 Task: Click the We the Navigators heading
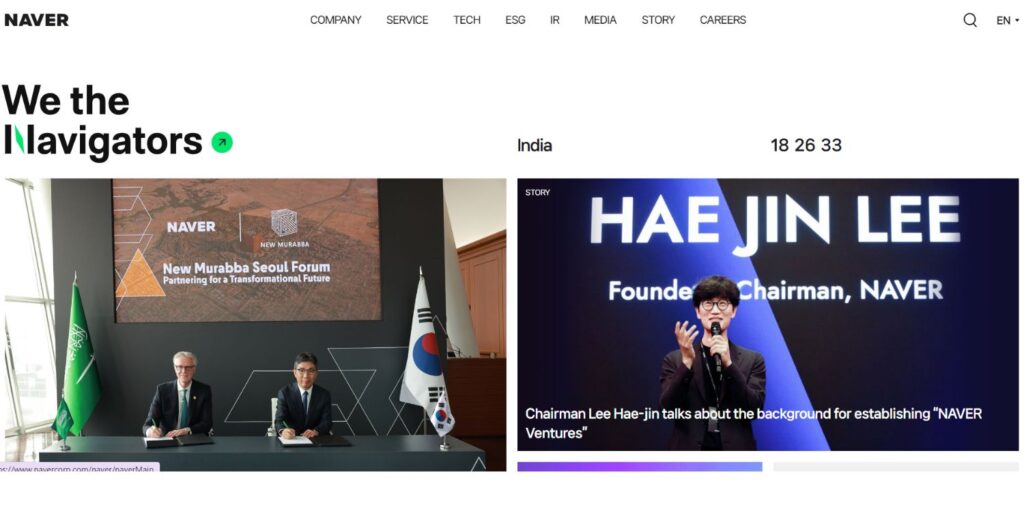click(103, 121)
